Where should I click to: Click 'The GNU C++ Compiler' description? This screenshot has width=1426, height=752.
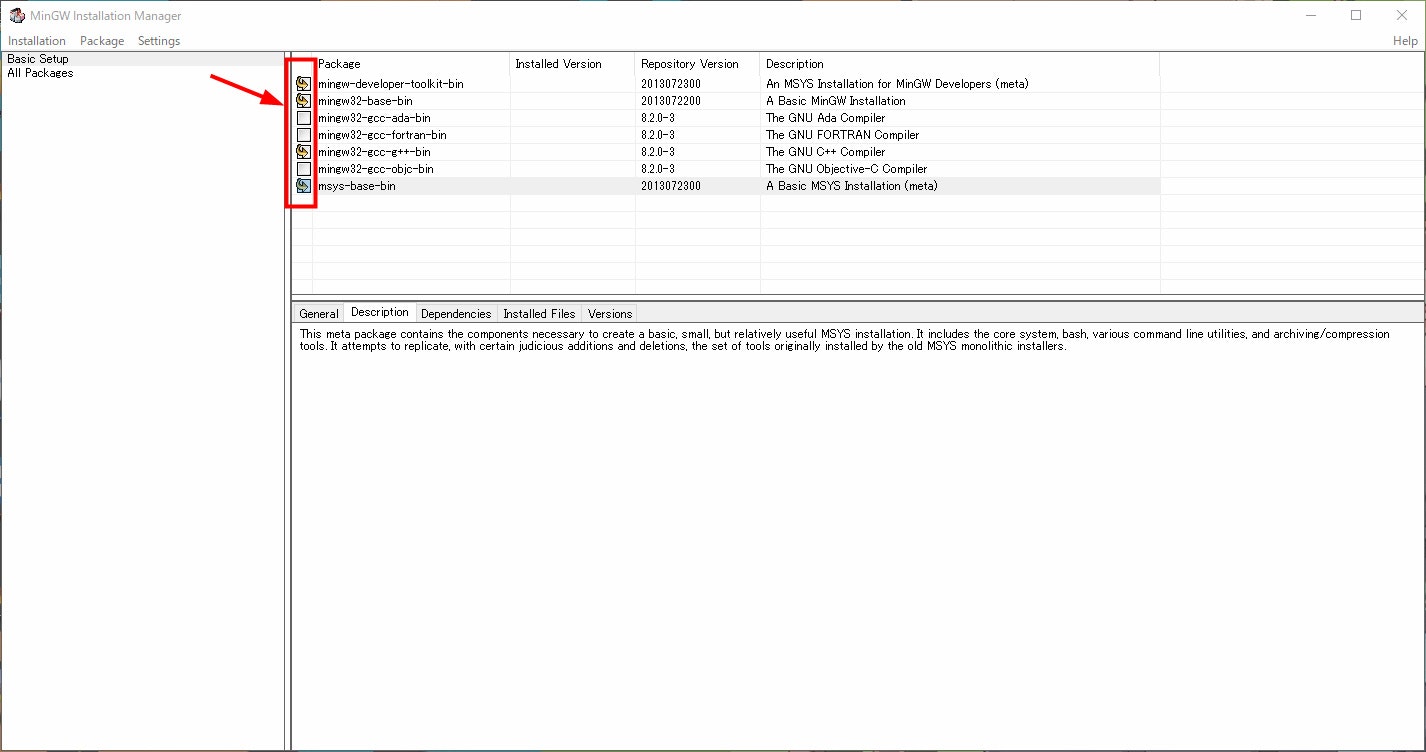(x=825, y=152)
